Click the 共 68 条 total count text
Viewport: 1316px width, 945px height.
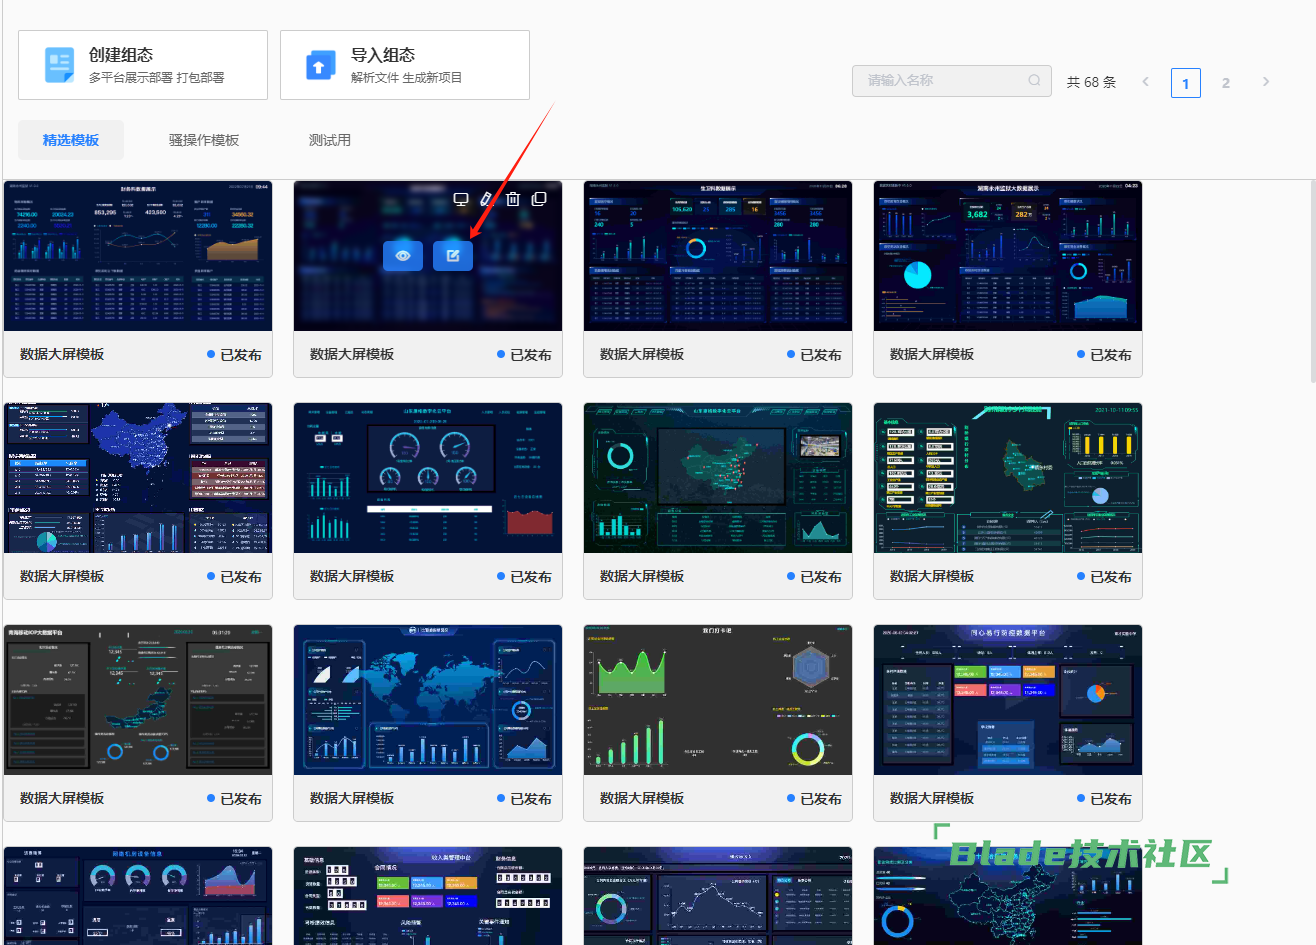[1091, 82]
